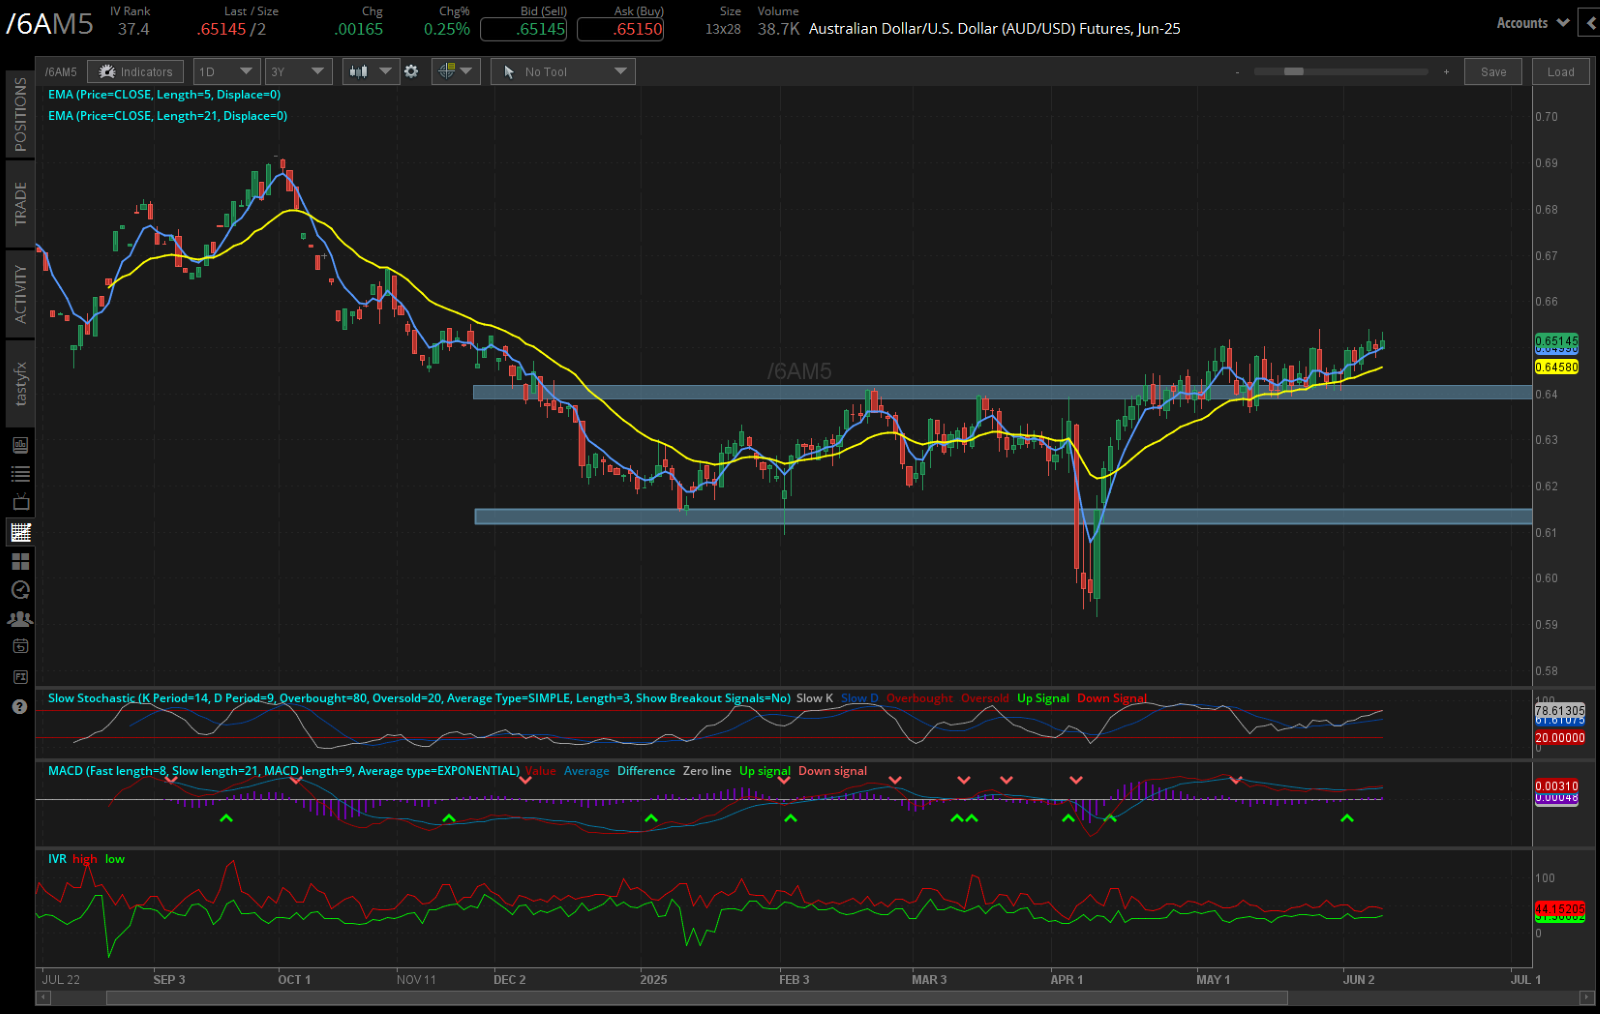Click the help question mark icon
This screenshot has height=1014, width=1600.
point(19,707)
